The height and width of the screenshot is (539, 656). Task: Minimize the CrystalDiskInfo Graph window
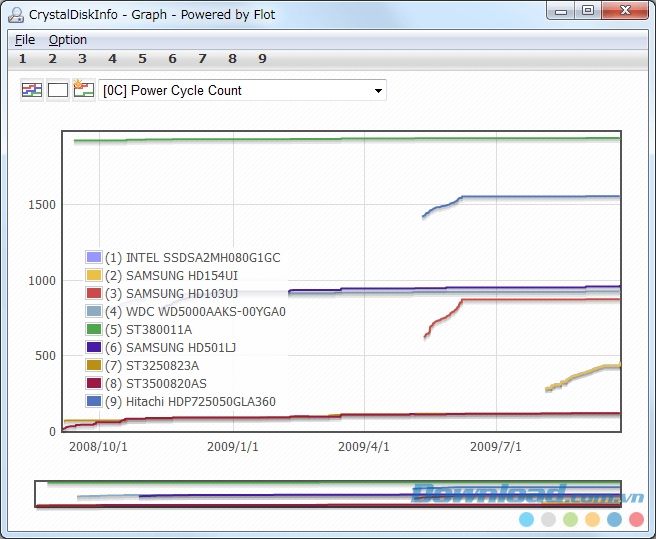(561, 11)
